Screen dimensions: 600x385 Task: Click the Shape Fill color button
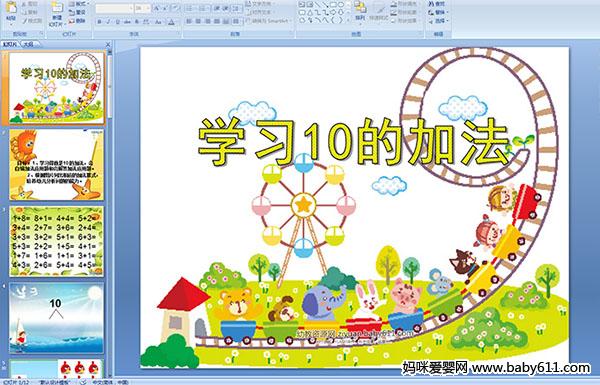(x=404, y=3)
